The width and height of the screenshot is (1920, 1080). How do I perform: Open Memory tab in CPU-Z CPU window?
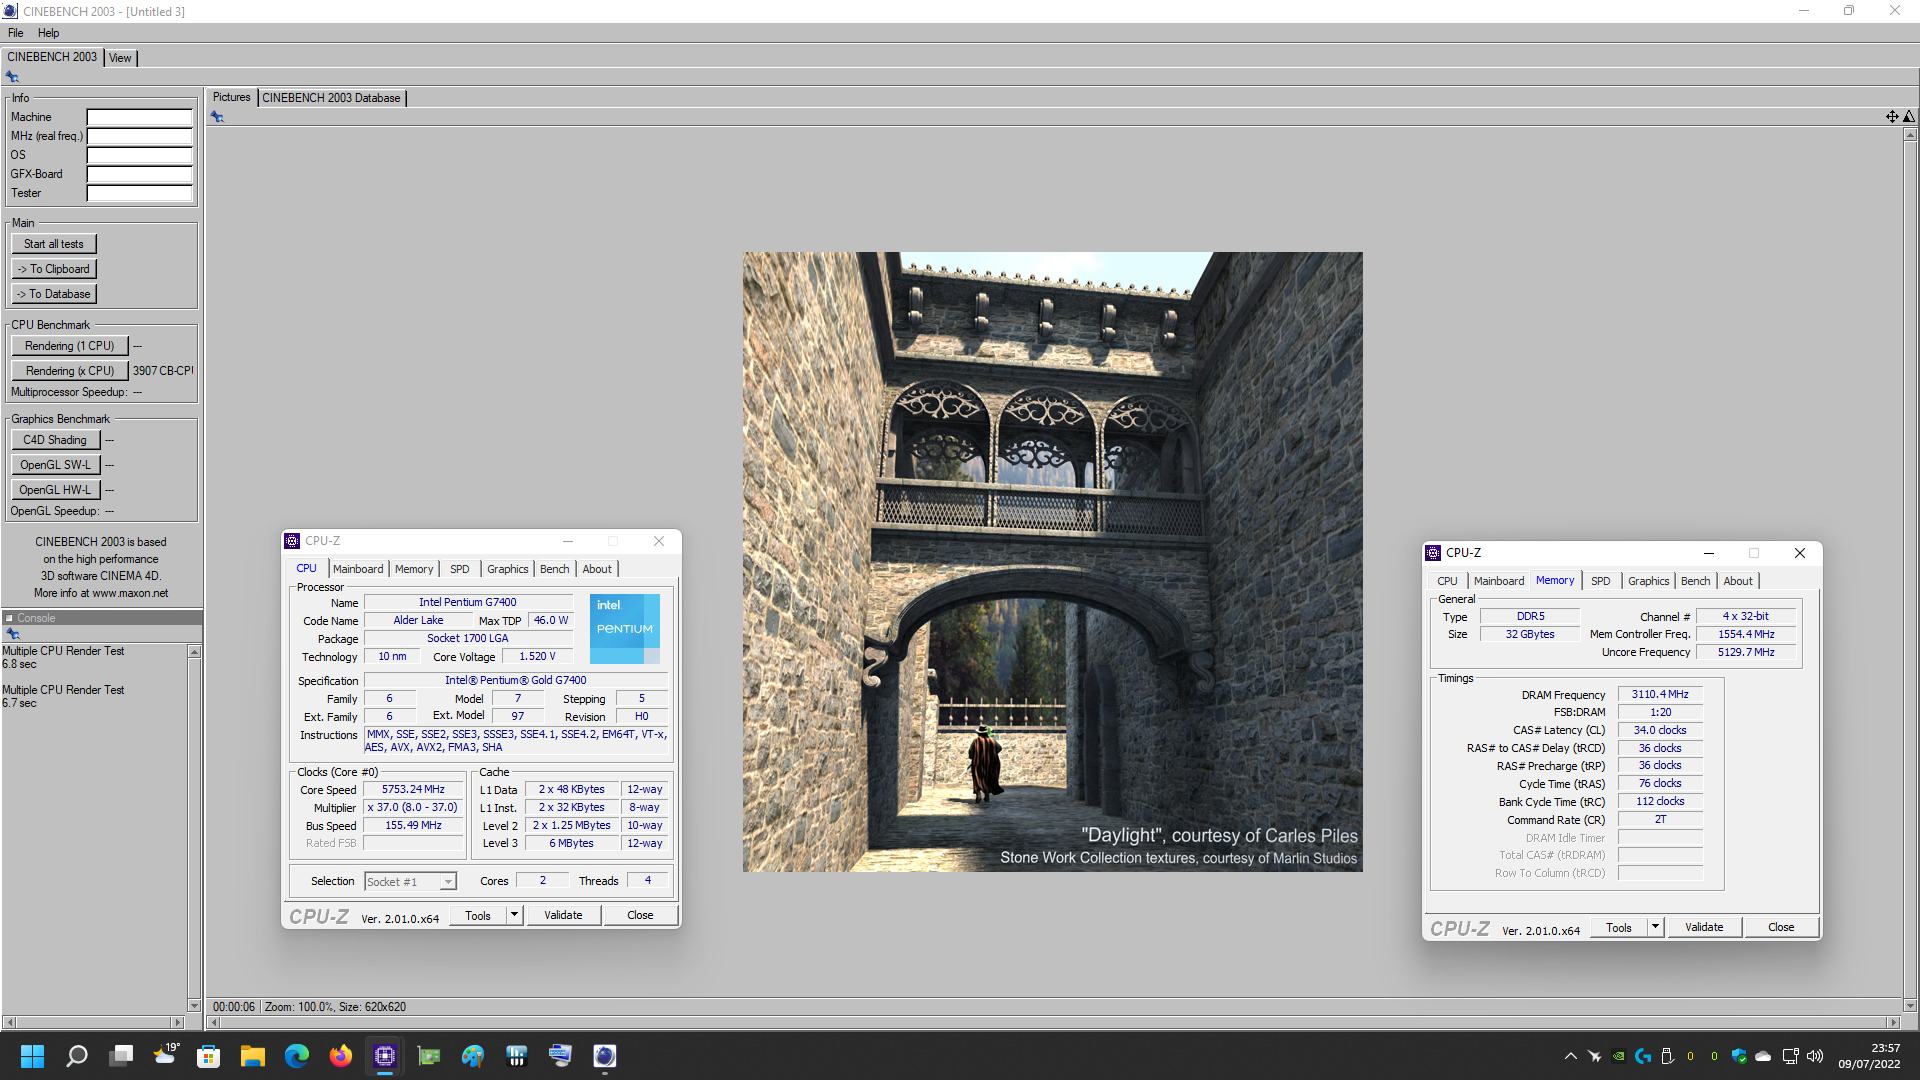point(414,569)
